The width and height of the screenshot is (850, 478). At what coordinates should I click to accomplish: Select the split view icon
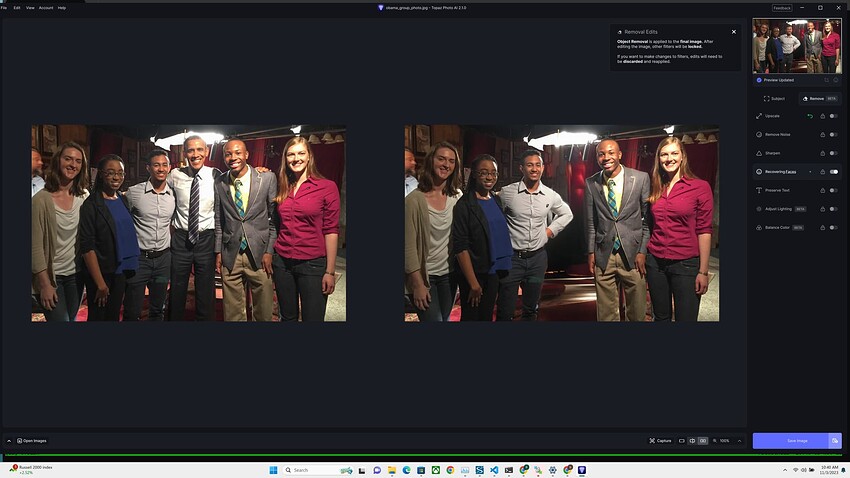pos(692,440)
